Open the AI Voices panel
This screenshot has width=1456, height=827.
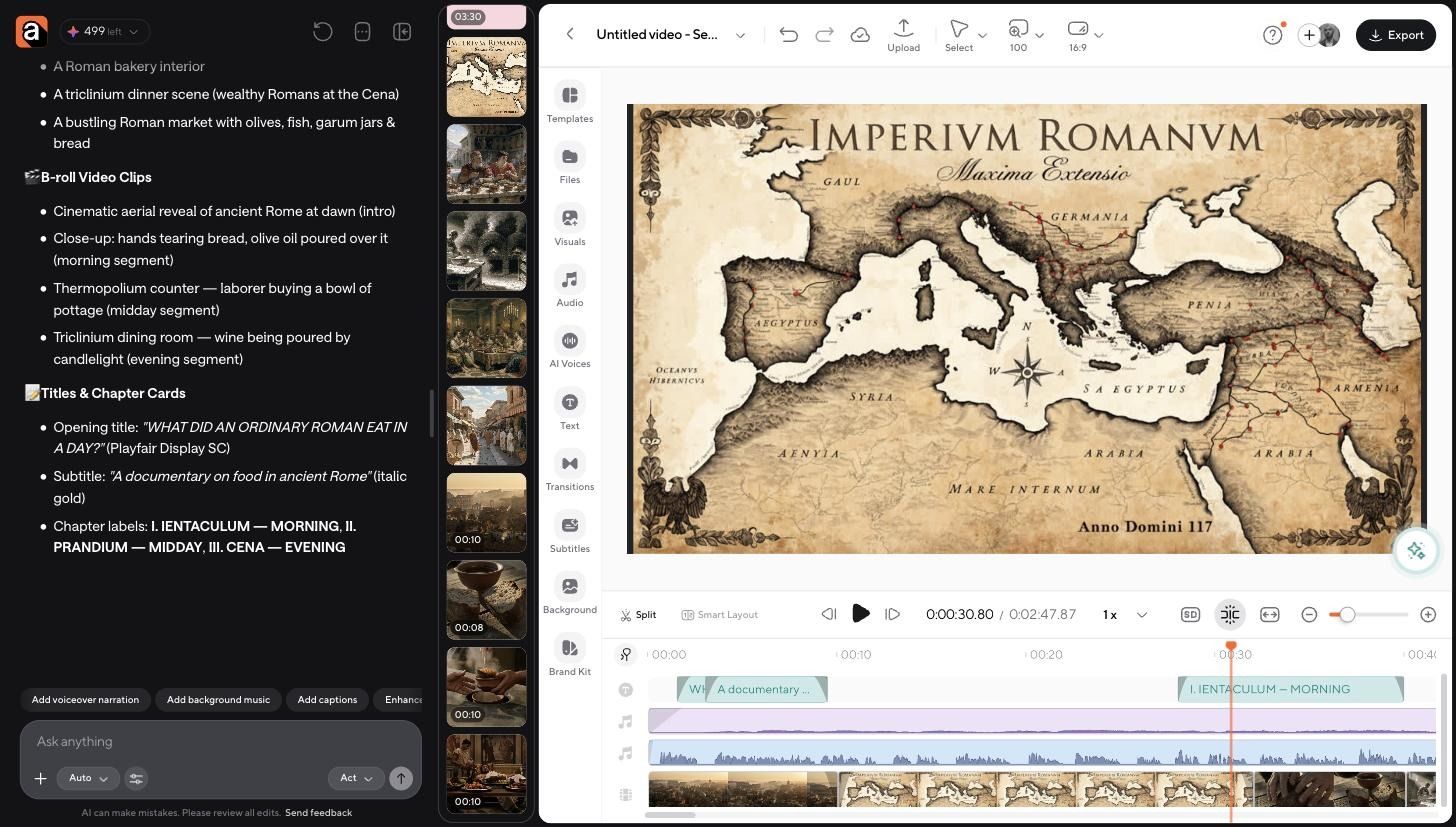[569, 349]
